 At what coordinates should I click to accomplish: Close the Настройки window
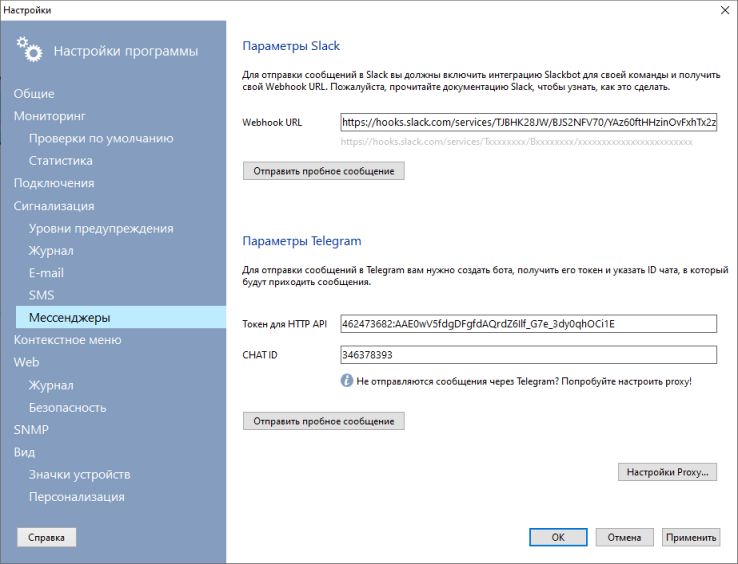[x=725, y=10]
